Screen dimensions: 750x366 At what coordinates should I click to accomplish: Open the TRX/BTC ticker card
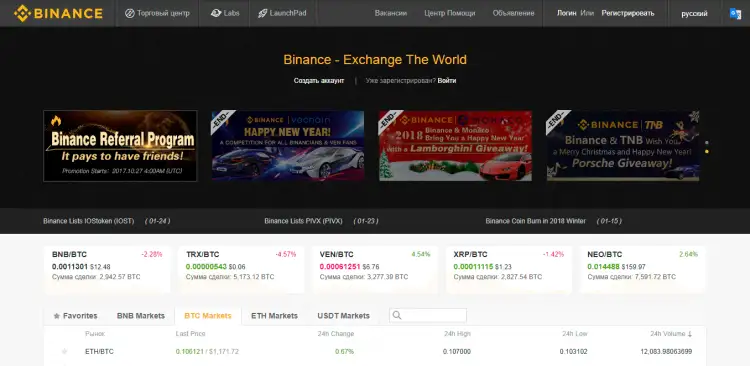click(241, 269)
